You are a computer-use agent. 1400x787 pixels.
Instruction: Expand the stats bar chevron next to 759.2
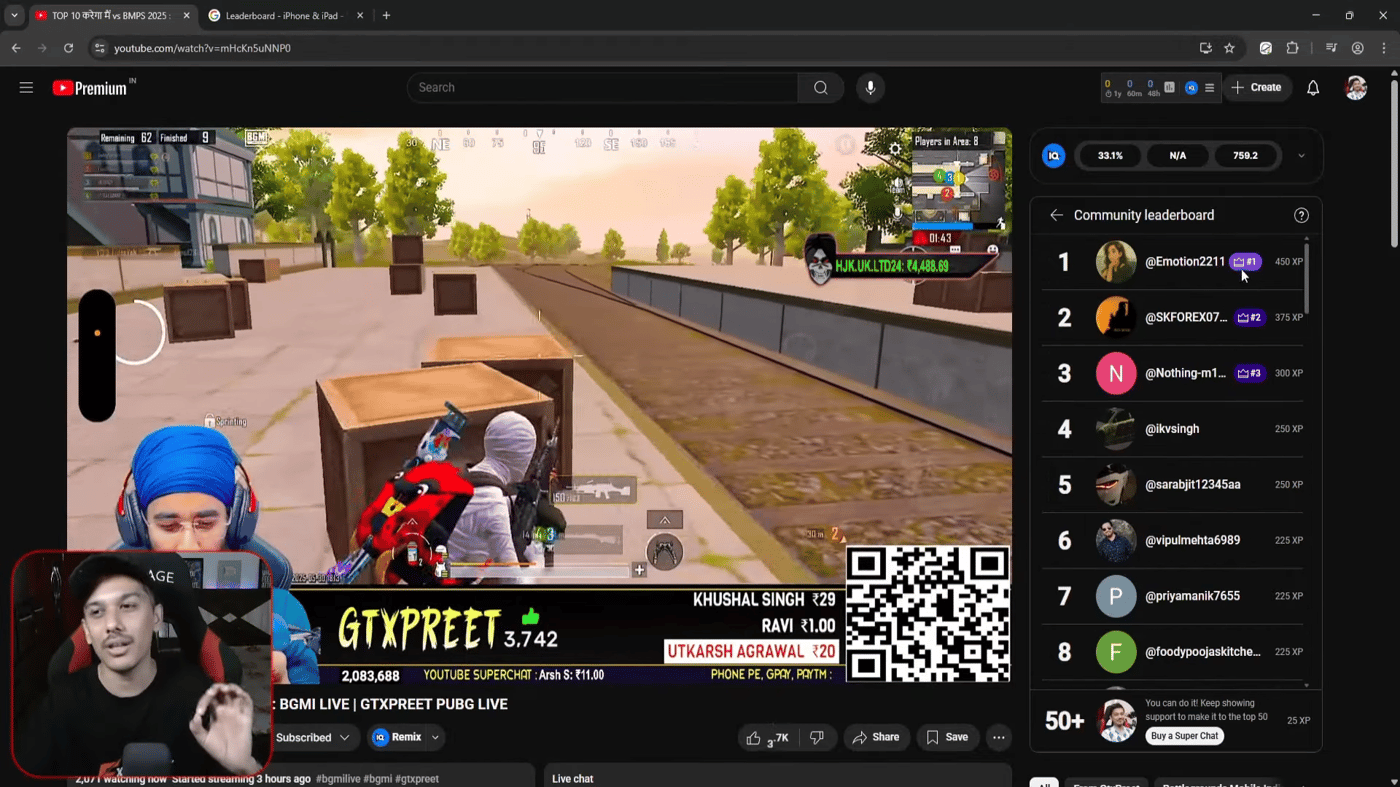(1301, 155)
